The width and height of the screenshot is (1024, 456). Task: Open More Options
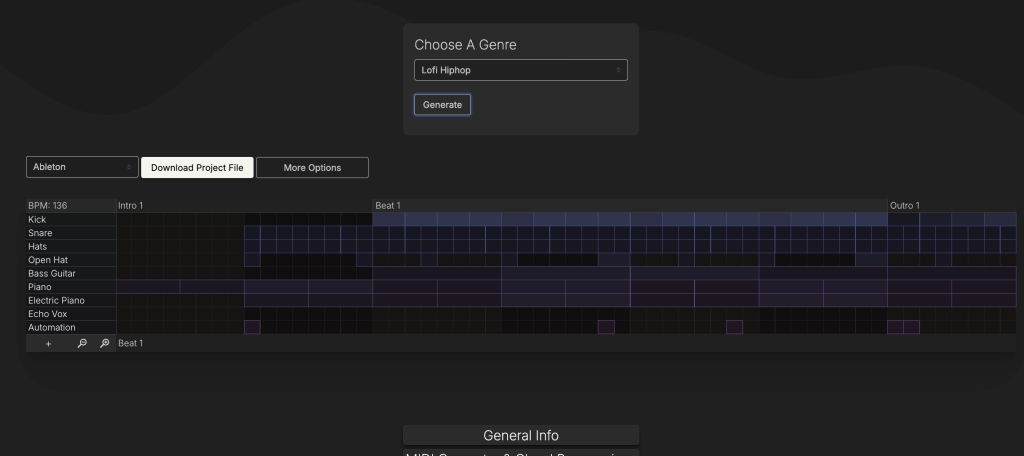click(x=312, y=168)
